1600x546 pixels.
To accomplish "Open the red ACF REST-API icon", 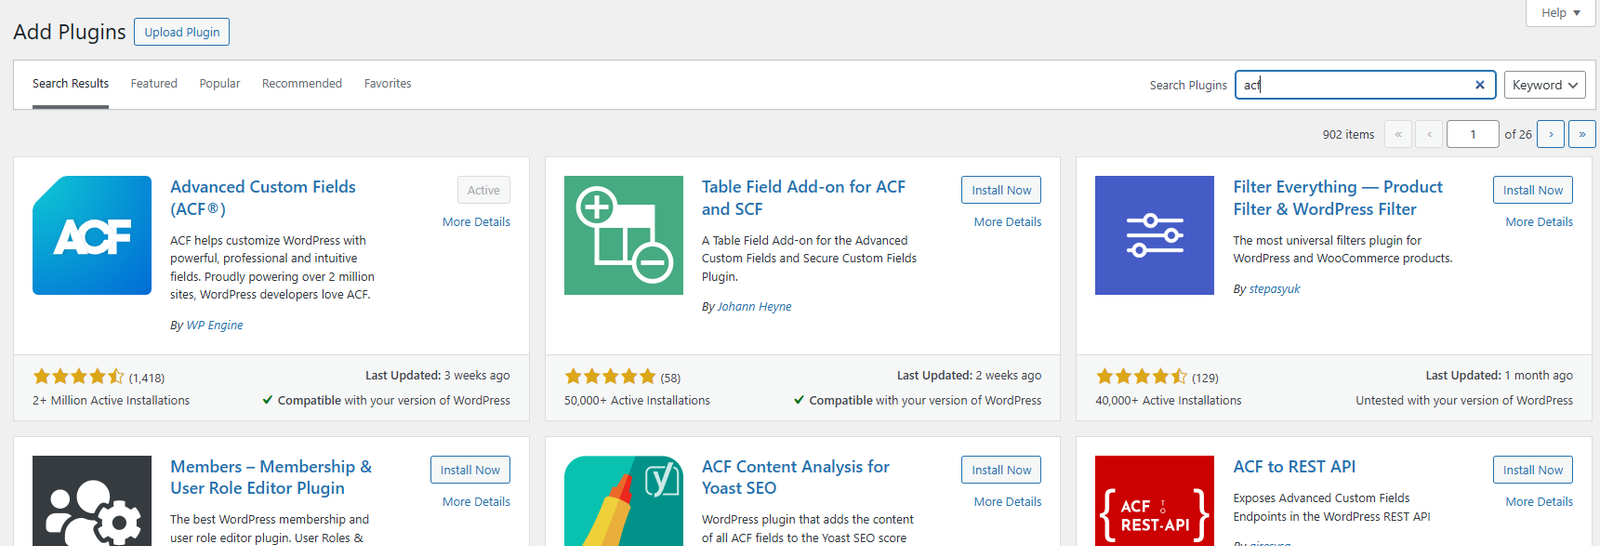I will pyautogui.click(x=1154, y=501).
